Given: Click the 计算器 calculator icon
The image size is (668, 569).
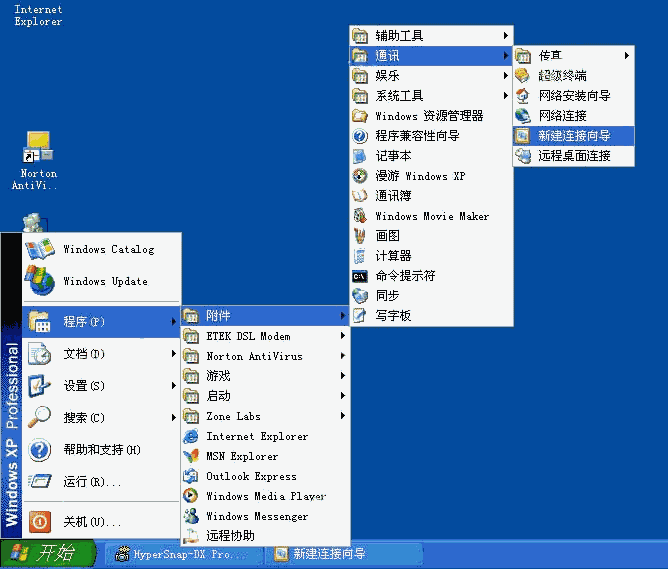Looking at the screenshot, I should pyautogui.click(x=360, y=256).
